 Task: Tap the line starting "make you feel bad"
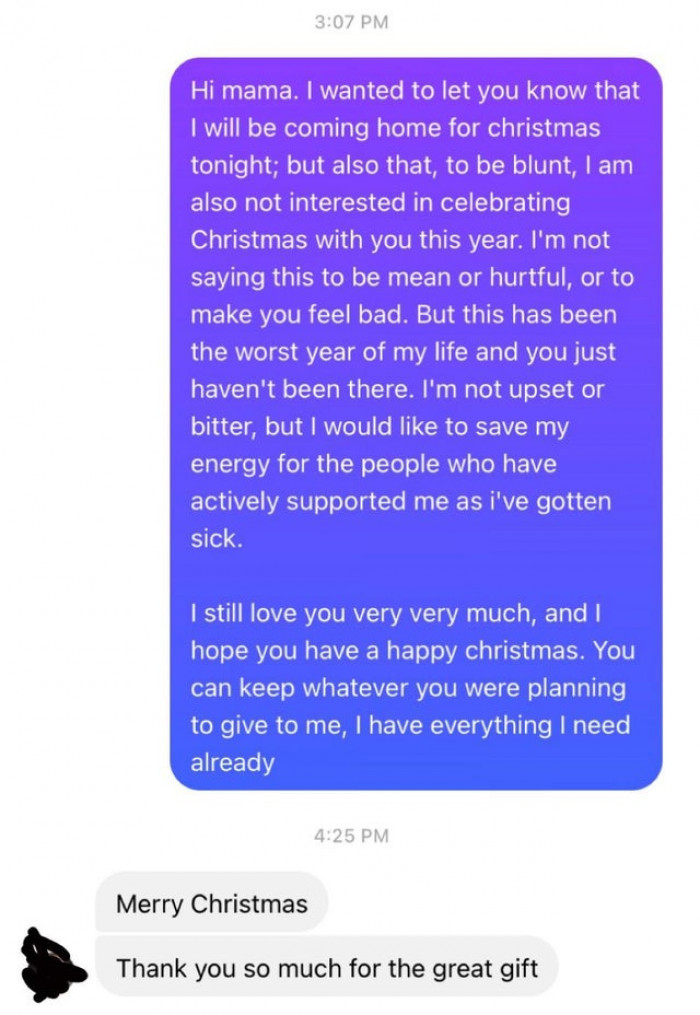(x=300, y=315)
